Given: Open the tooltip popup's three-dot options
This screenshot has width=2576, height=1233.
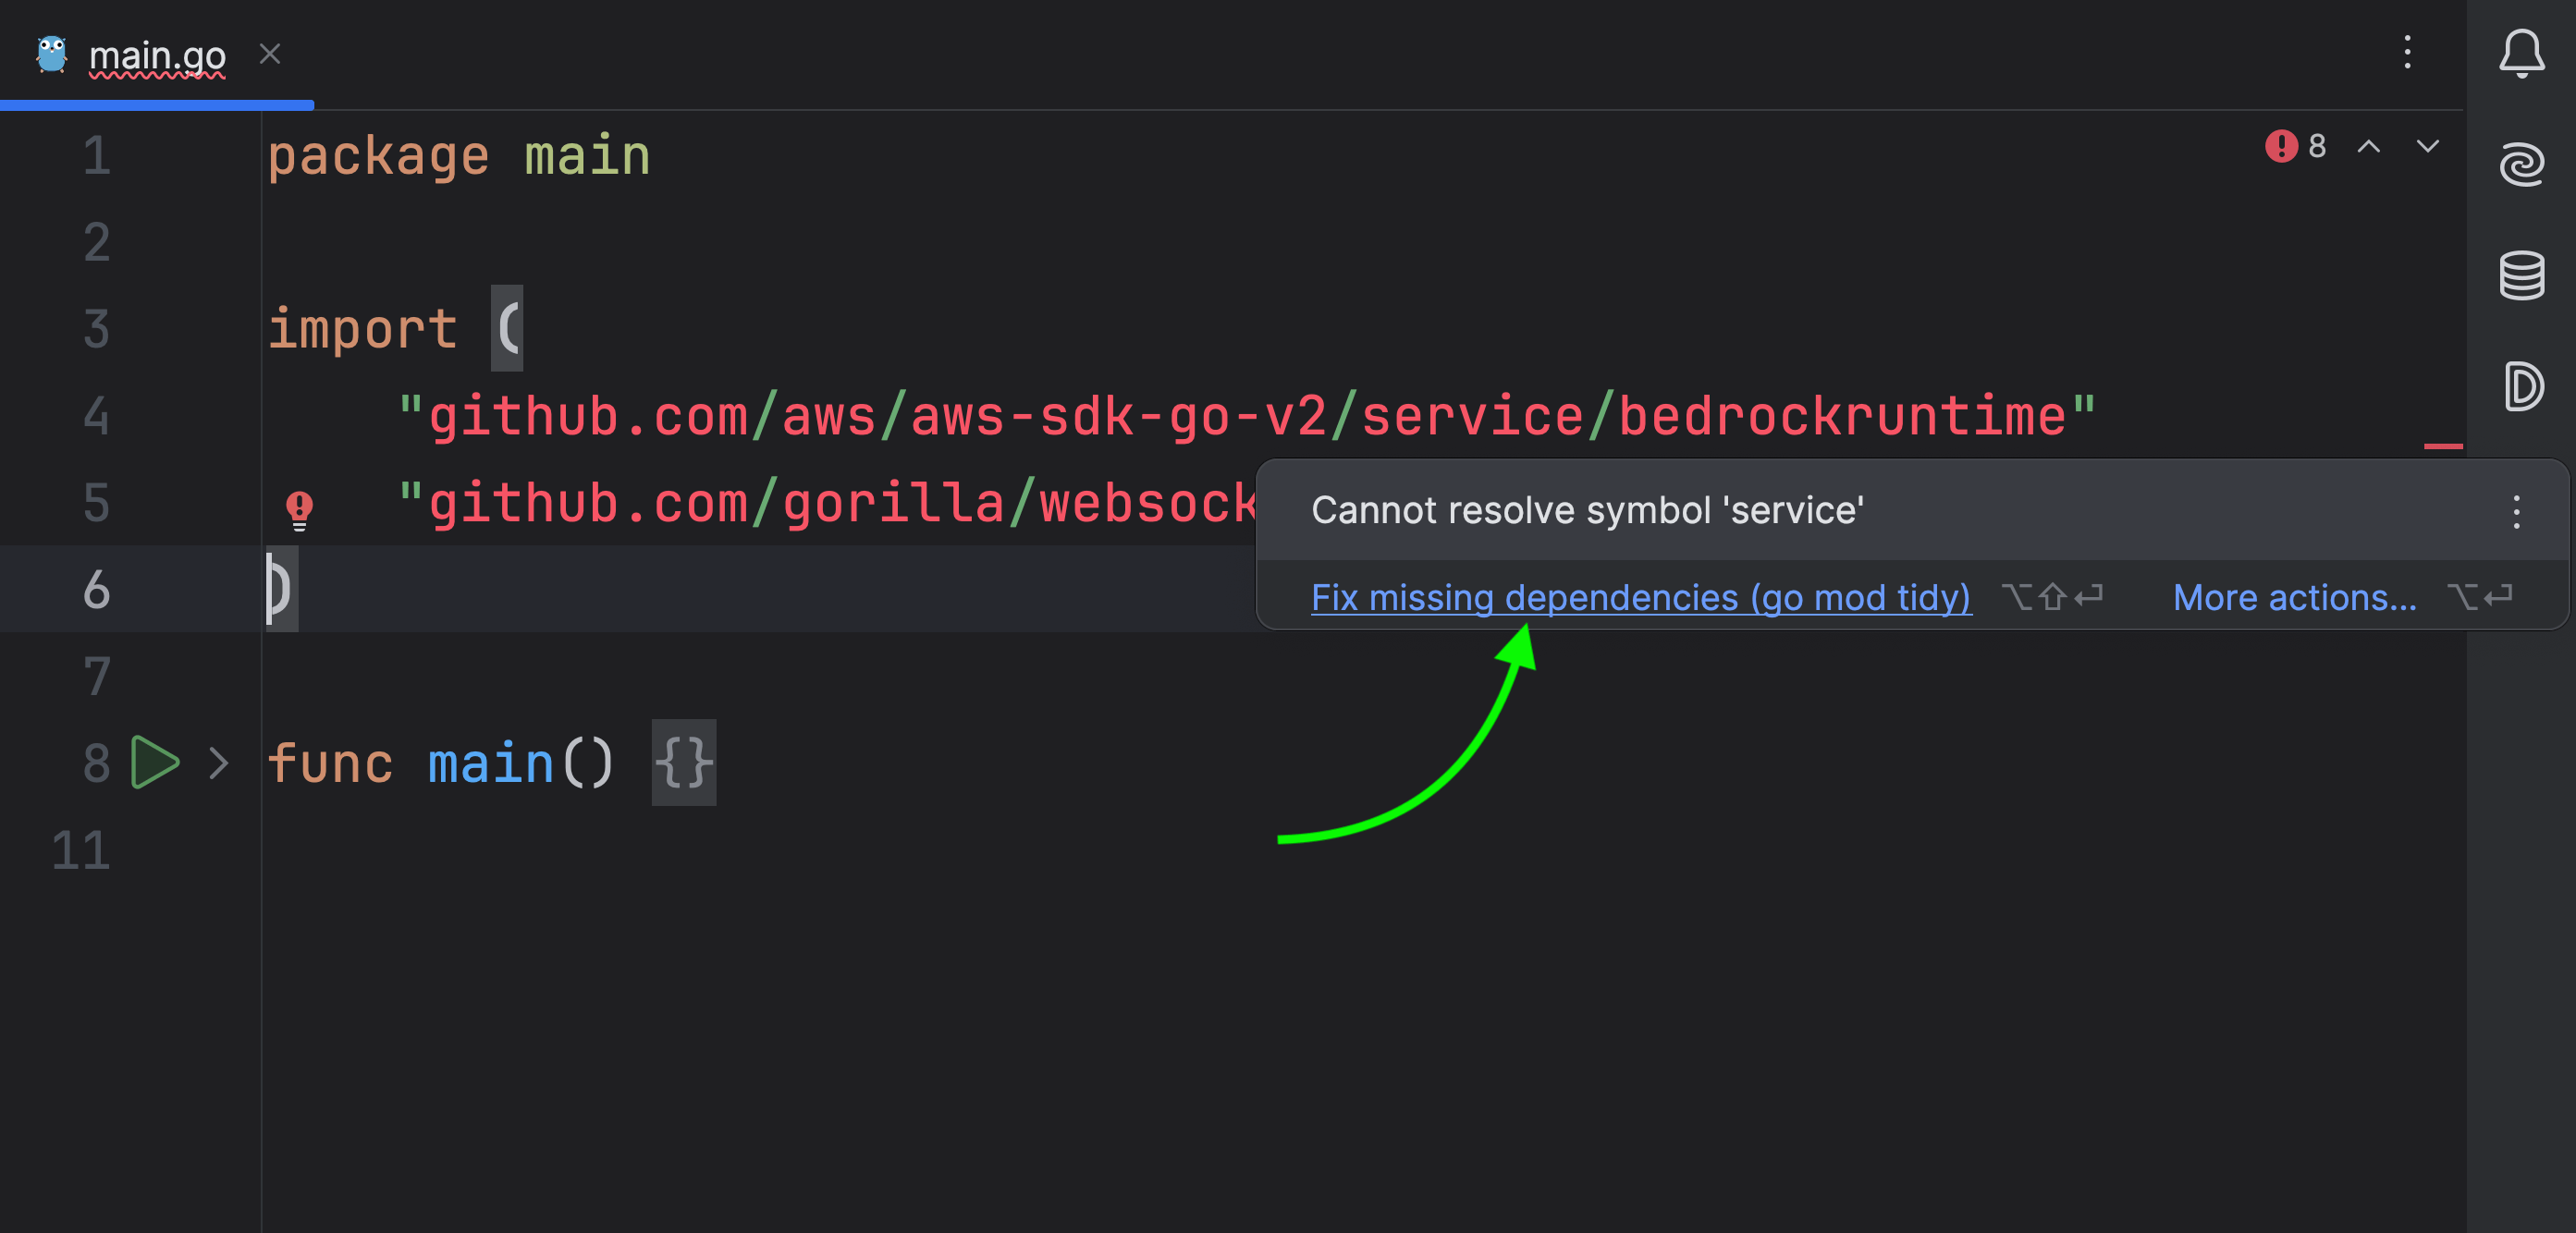Looking at the screenshot, I should 2516,511.
